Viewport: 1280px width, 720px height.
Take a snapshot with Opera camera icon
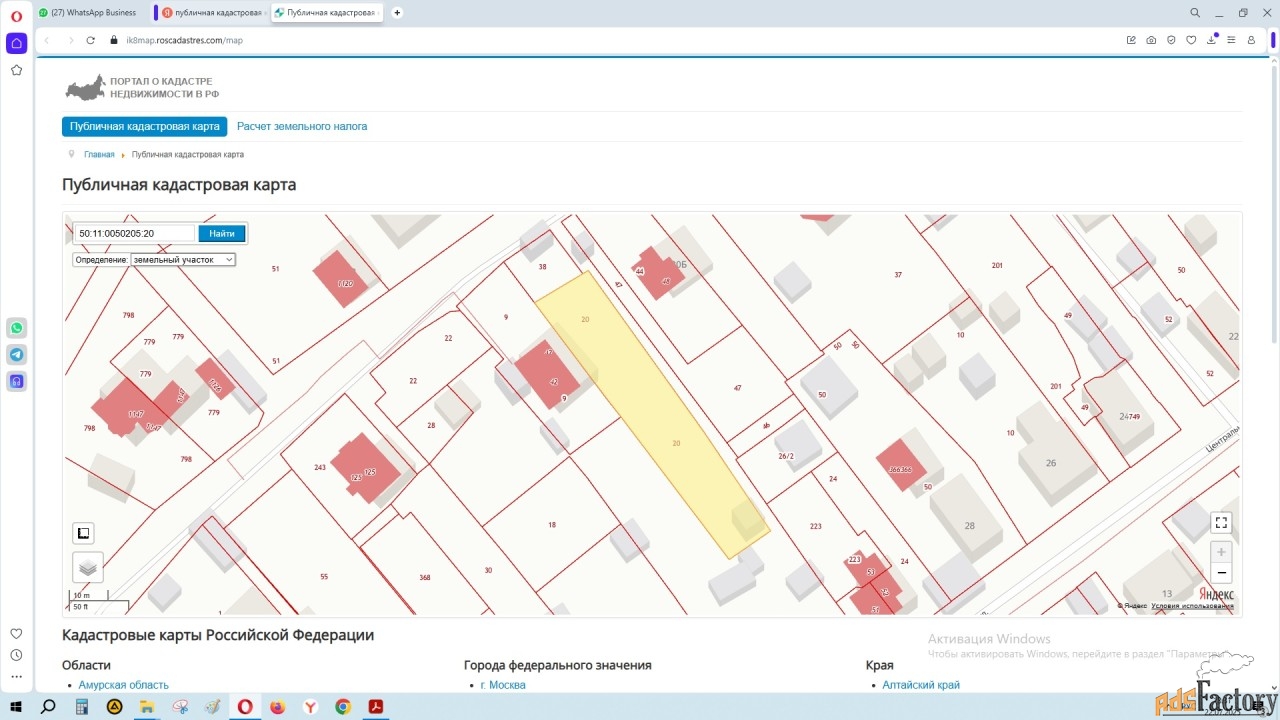pos(1151,40)
